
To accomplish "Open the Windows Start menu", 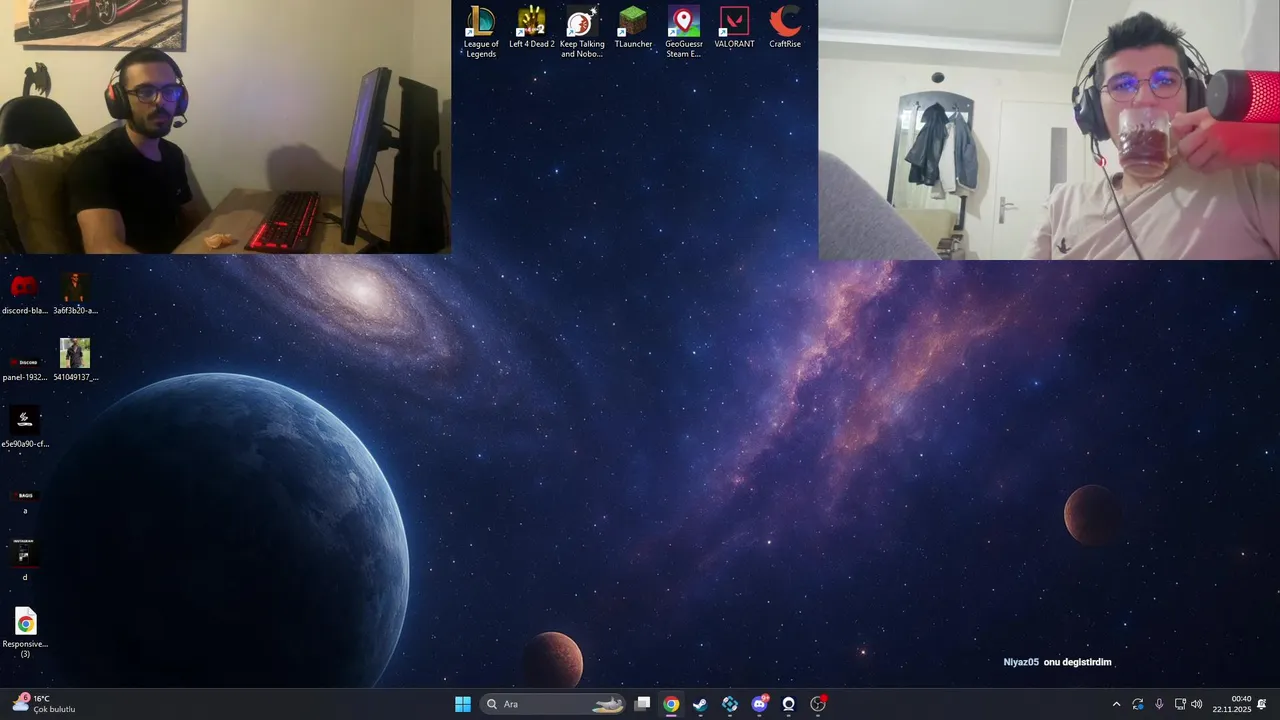I will 463,704.
